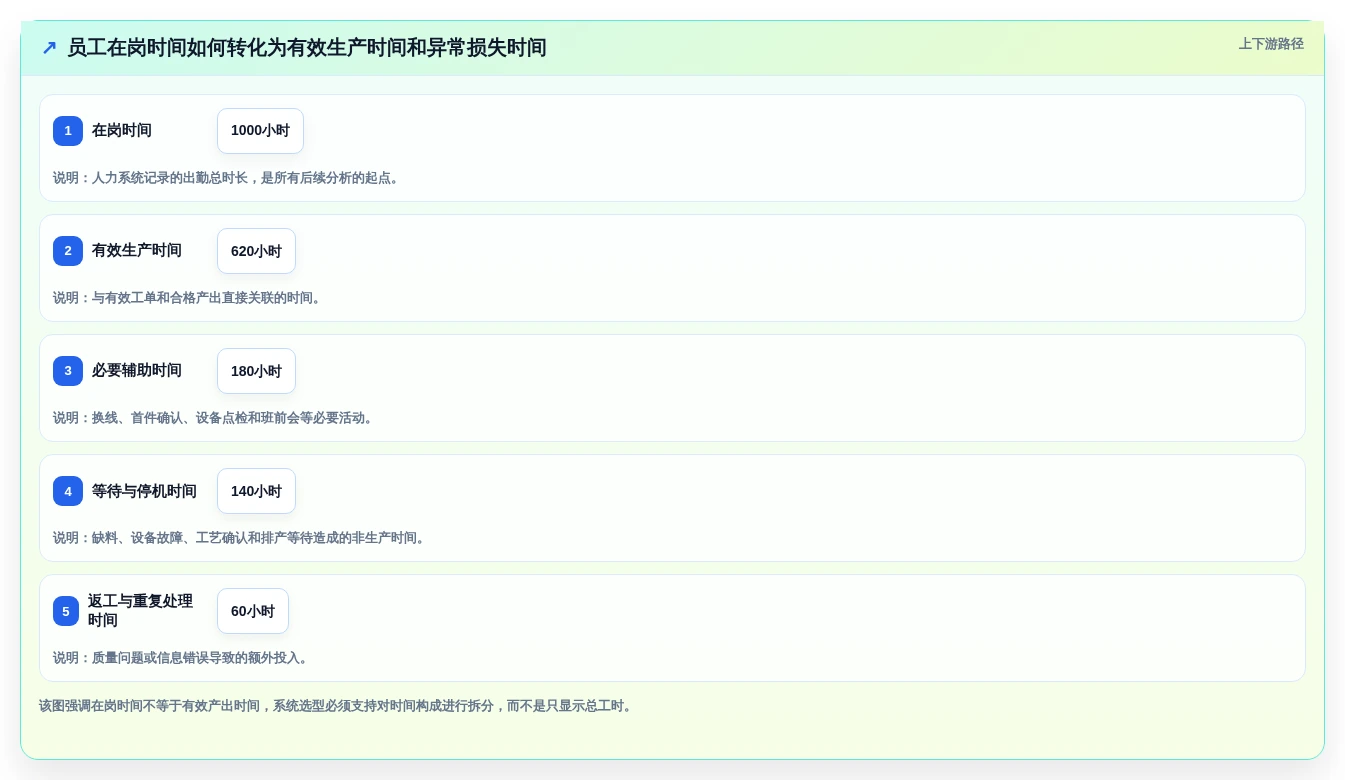Click the description 说明：质量问题或信息错误导致的额外投入
Image resolution: width=1345 pixels, height=780 pixels.
(183, 658)
